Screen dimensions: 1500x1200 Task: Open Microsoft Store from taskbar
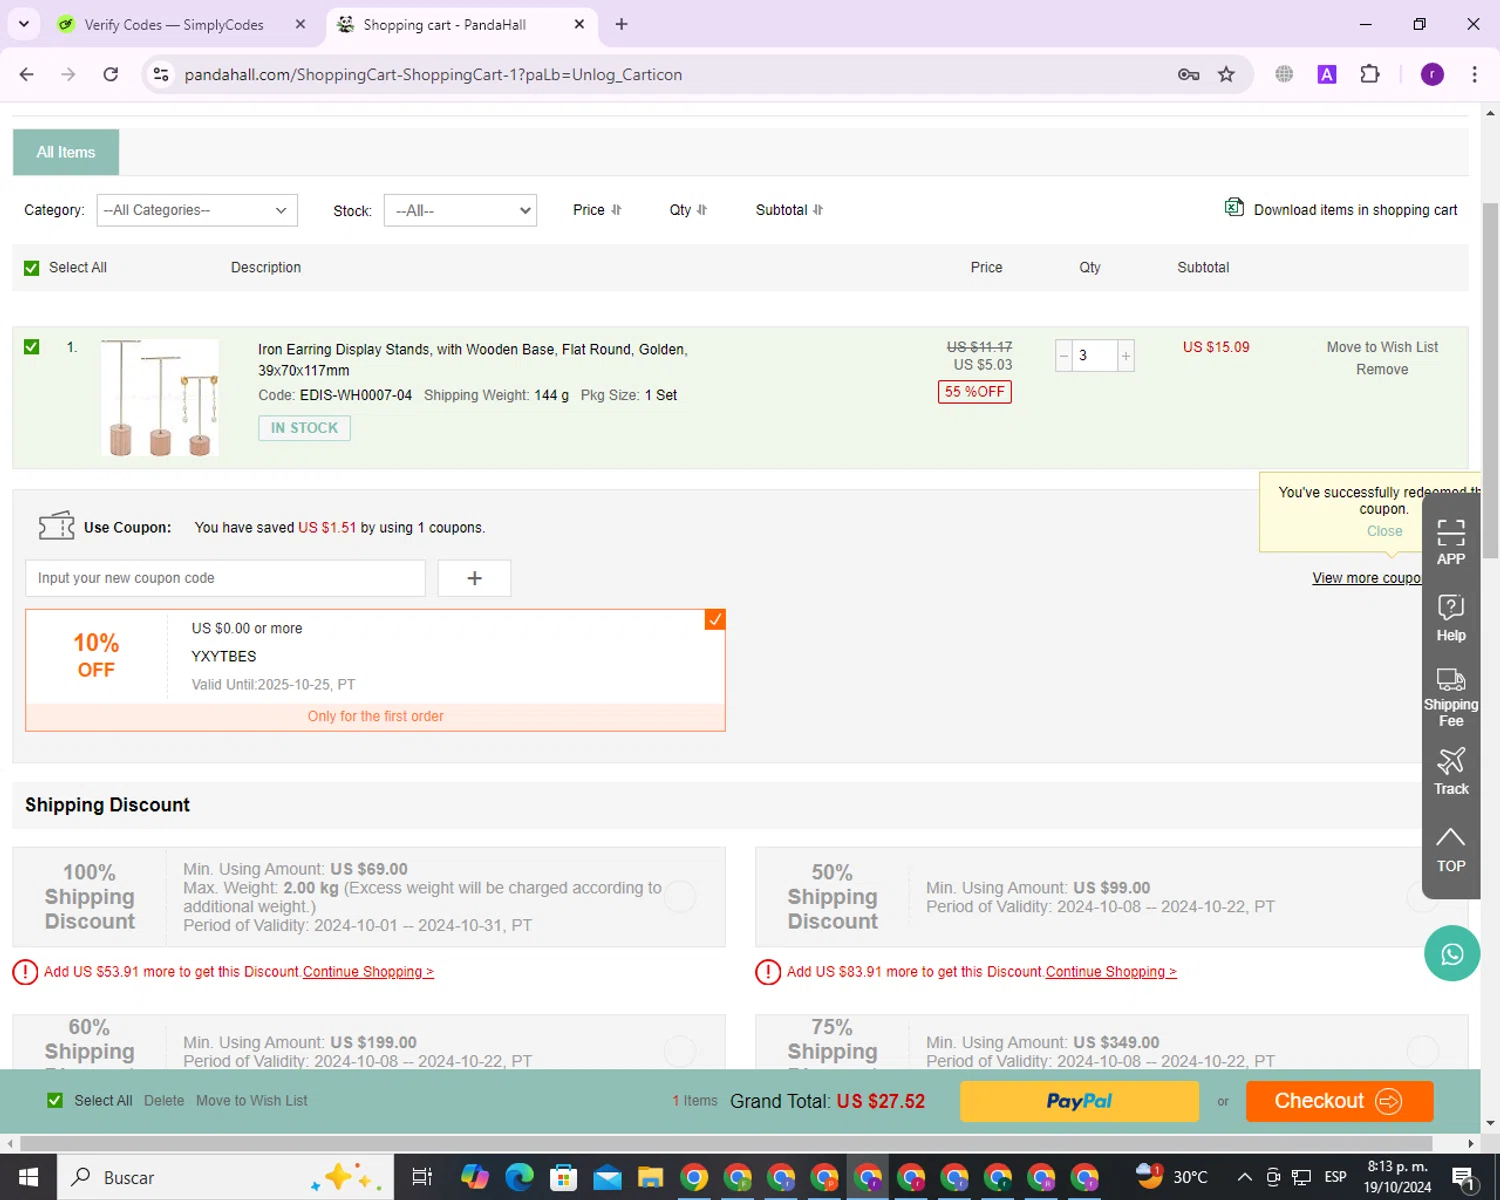tap(563, 1177)
